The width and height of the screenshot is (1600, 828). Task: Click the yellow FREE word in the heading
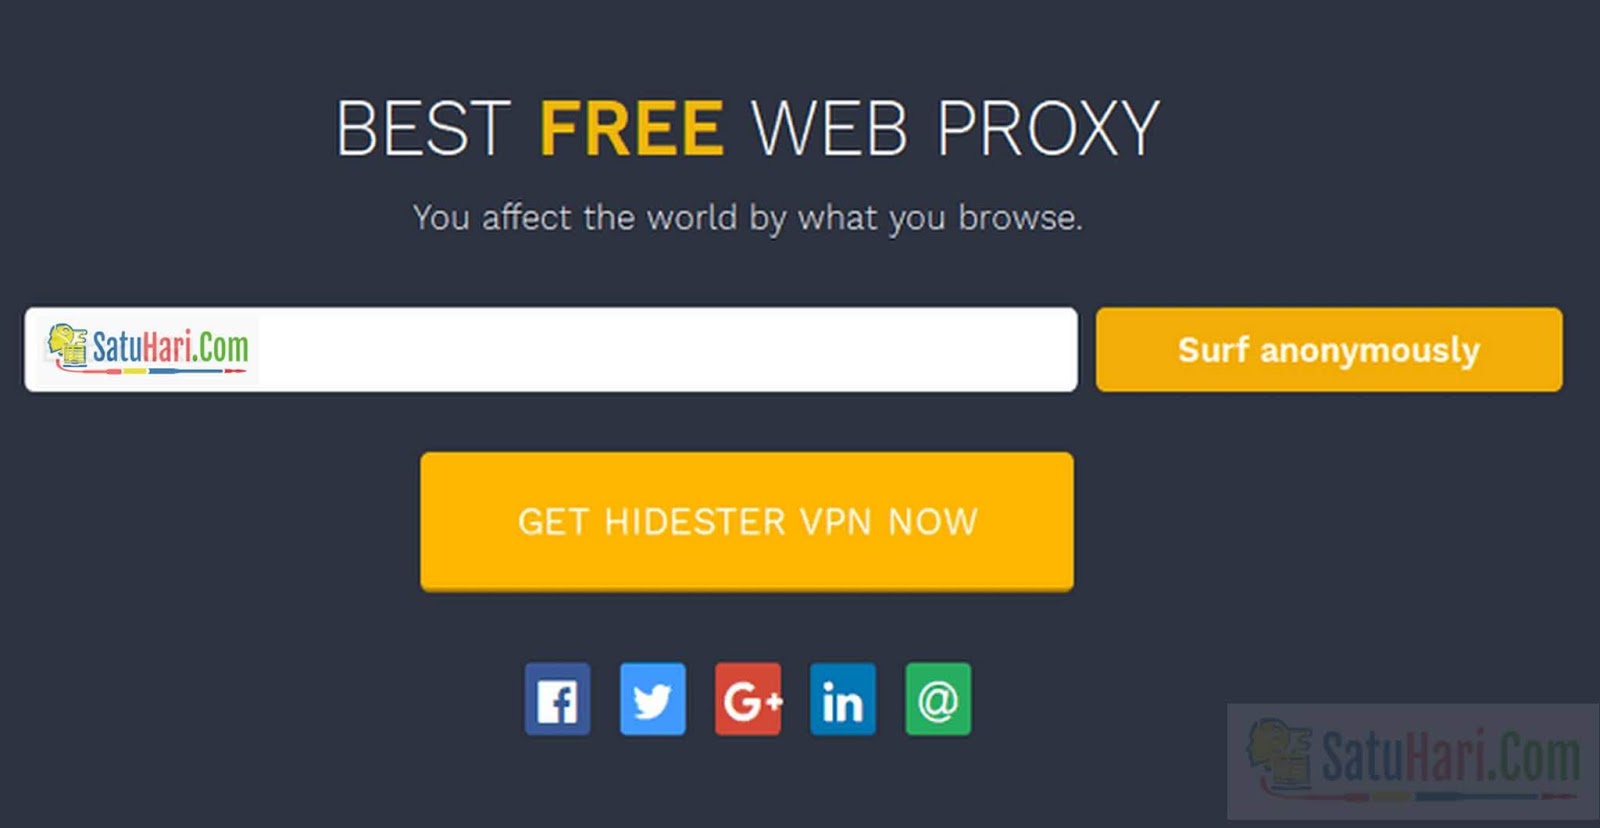(631, 128)
